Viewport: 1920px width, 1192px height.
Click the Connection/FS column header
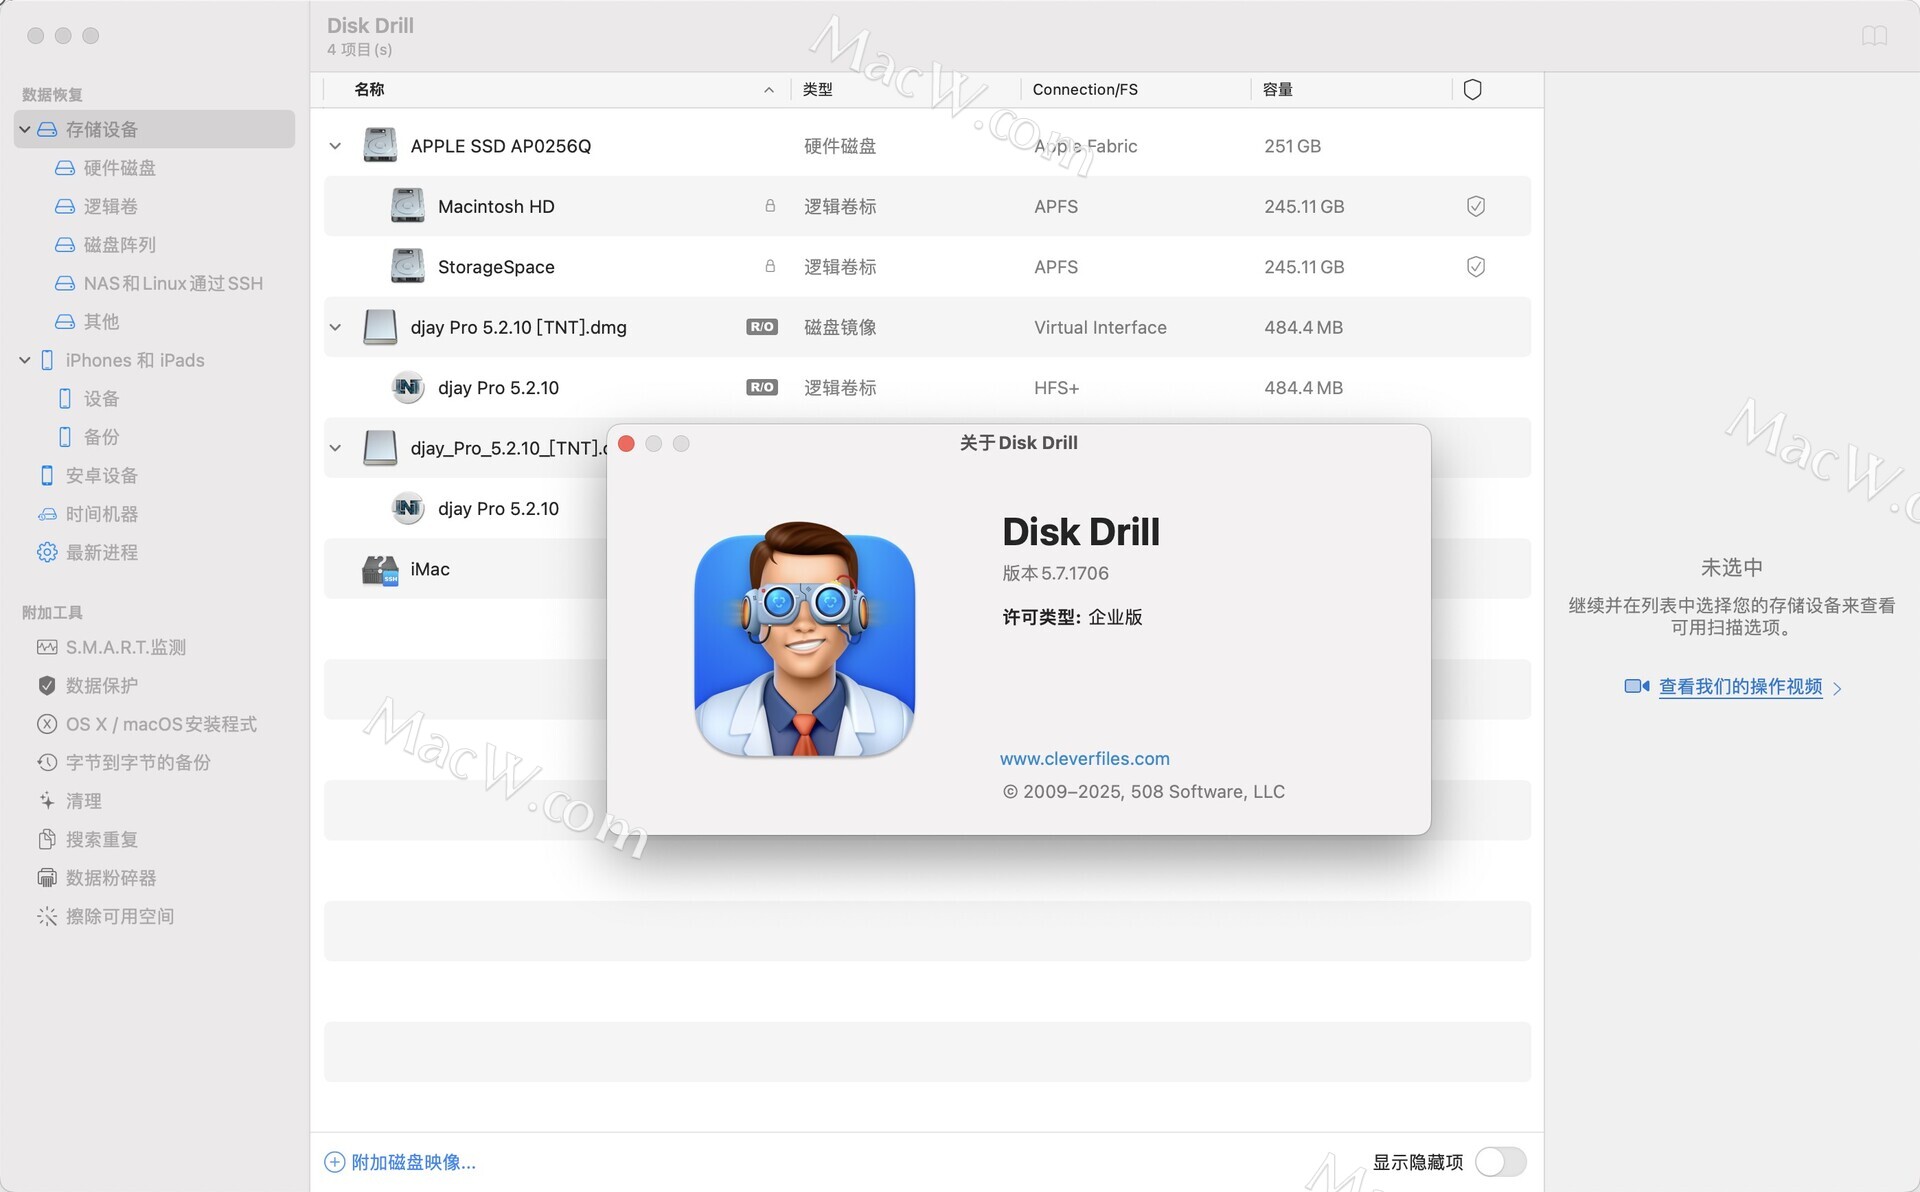[1085, 90]
